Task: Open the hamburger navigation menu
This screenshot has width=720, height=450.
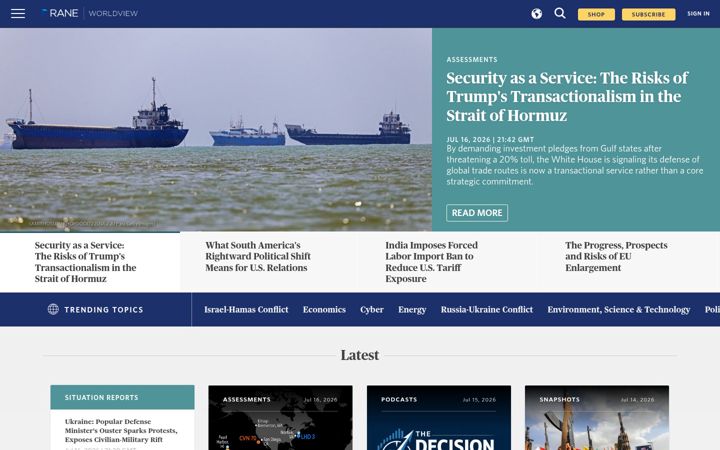Action: tap(18, 14)
